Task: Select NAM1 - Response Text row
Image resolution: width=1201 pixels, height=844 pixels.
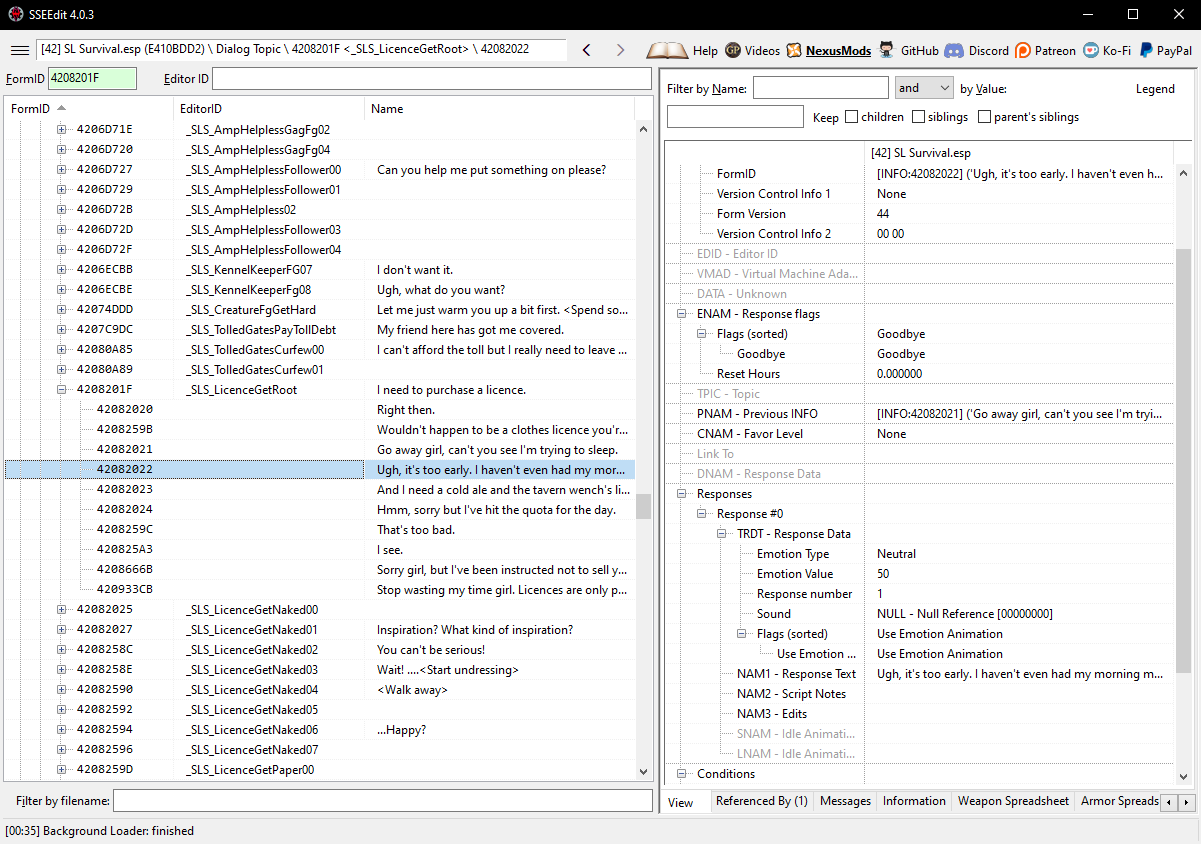Action: click(x=920, y=674)
